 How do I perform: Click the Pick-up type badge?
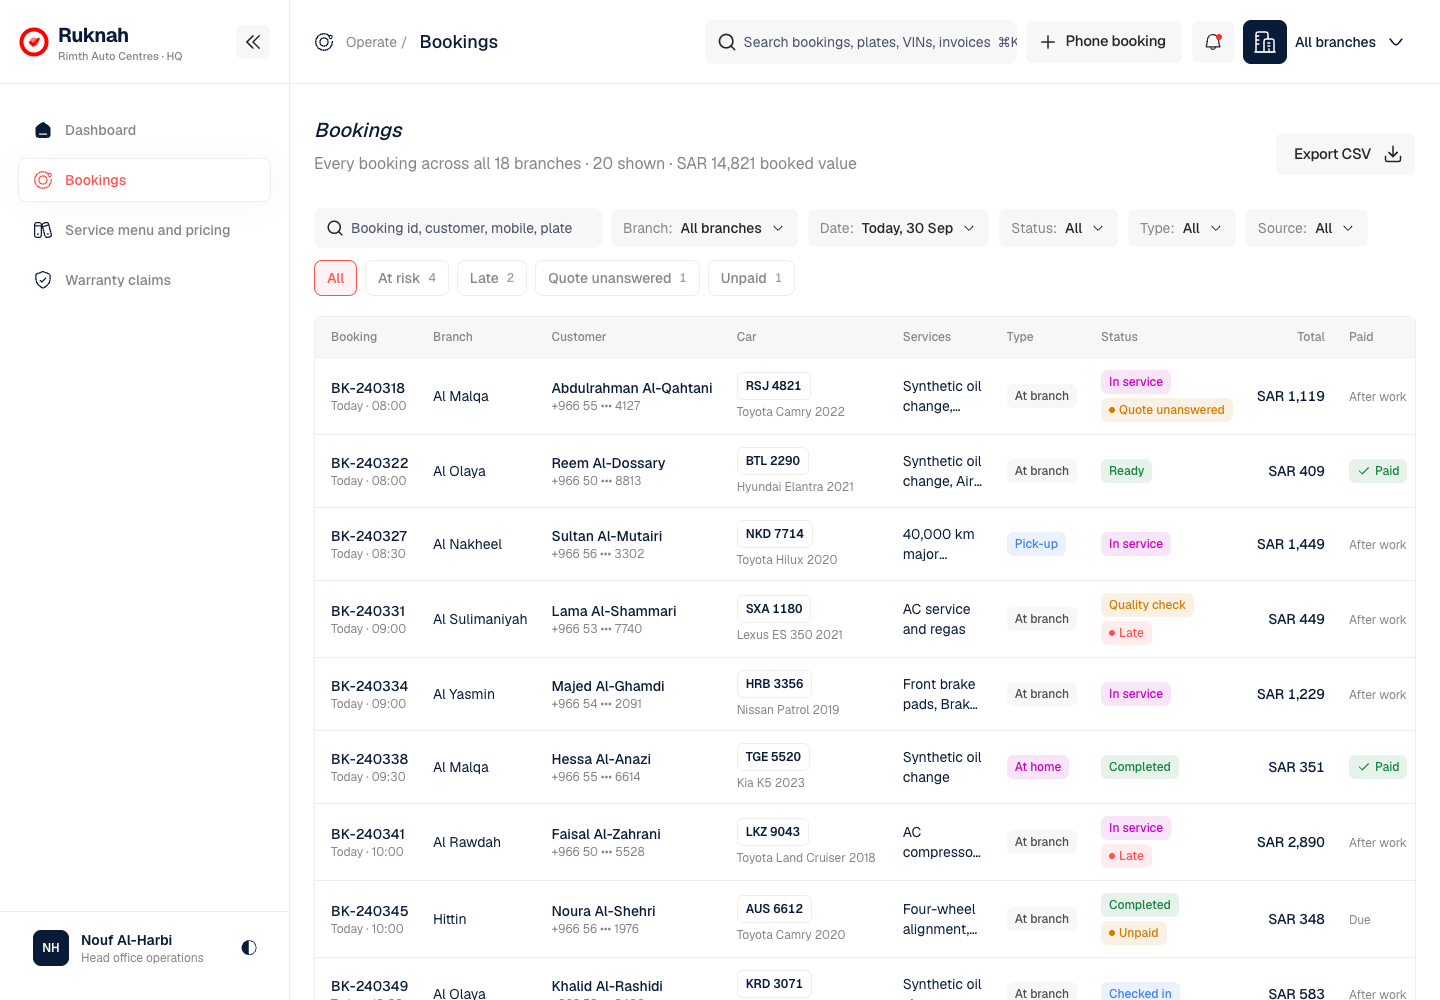point(1036,544)
